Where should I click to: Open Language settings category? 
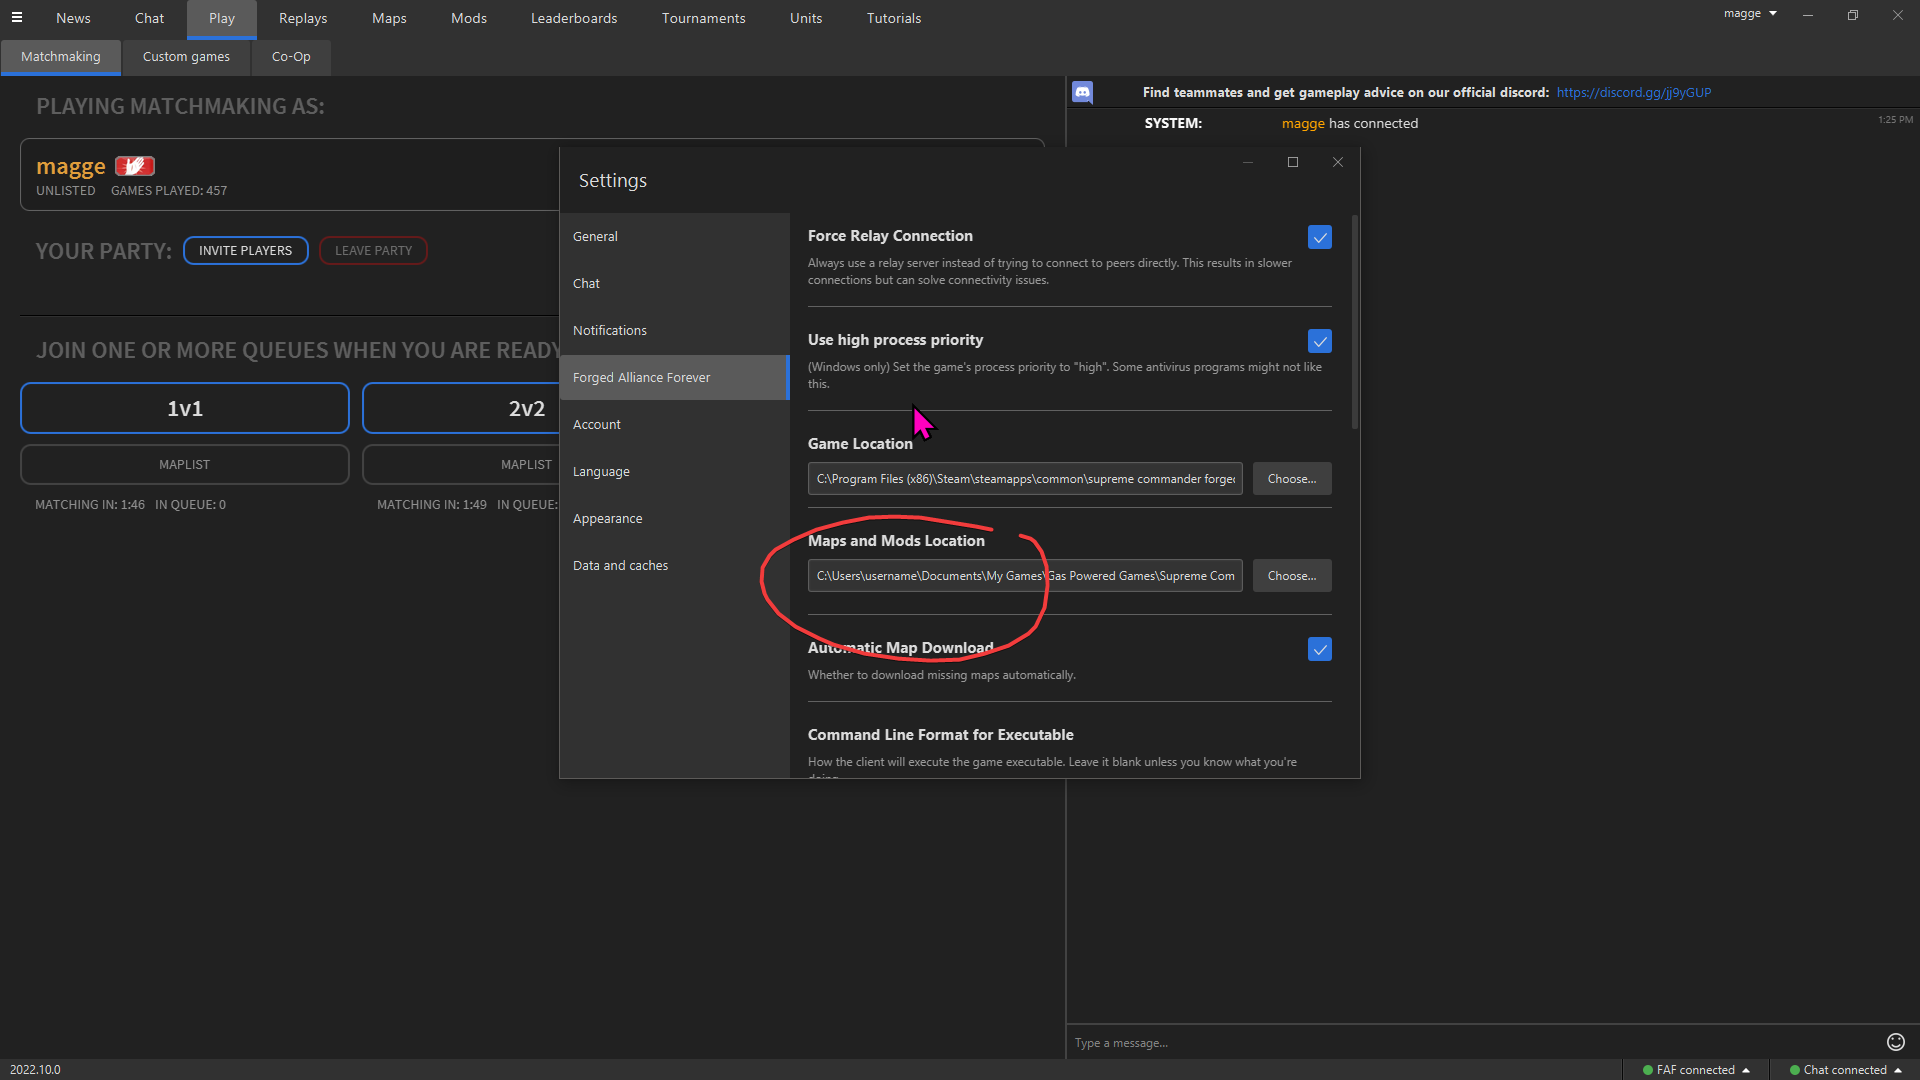click(x=674, y=472)
